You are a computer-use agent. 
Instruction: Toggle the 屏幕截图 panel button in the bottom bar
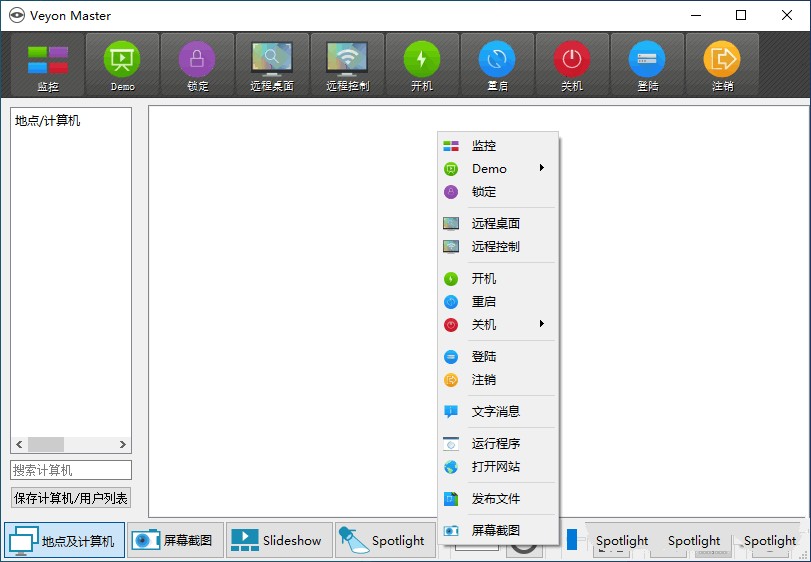(x=175, y=540)
